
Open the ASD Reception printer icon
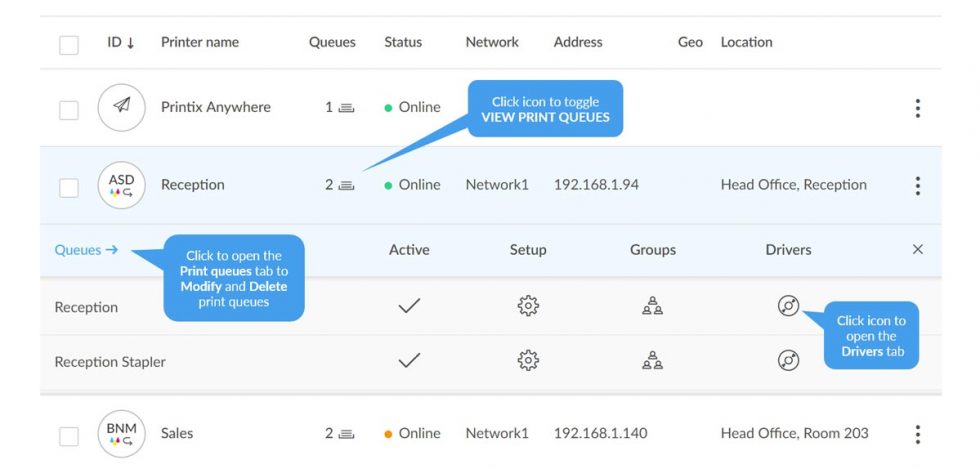coord(122,185)
